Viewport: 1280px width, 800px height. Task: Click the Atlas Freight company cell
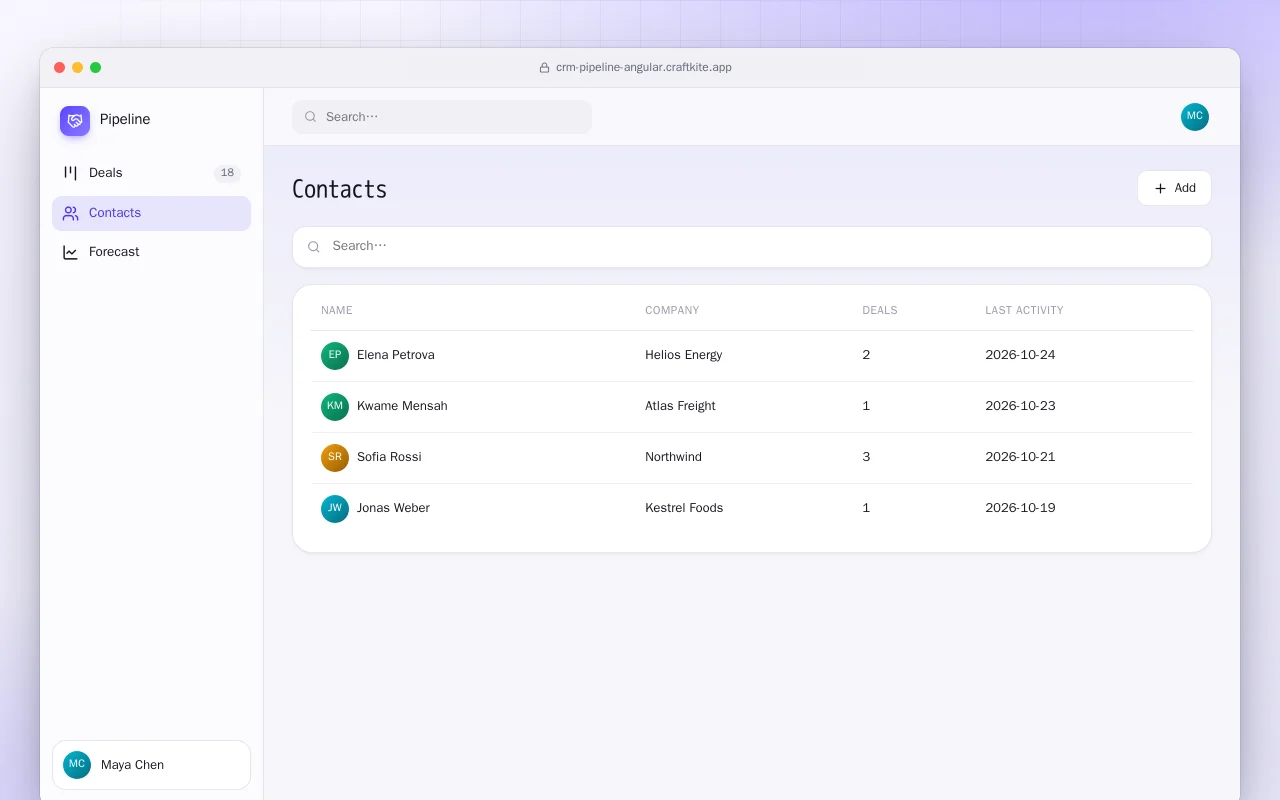point(681,406)
